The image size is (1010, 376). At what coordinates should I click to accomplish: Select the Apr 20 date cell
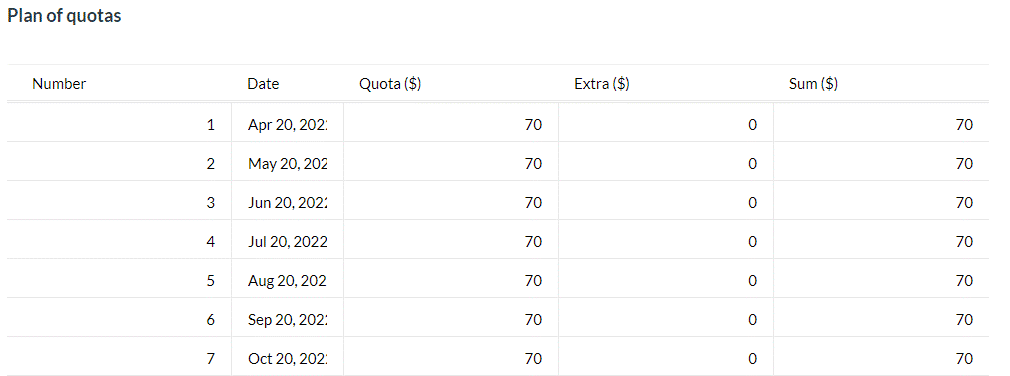(287, 126)
